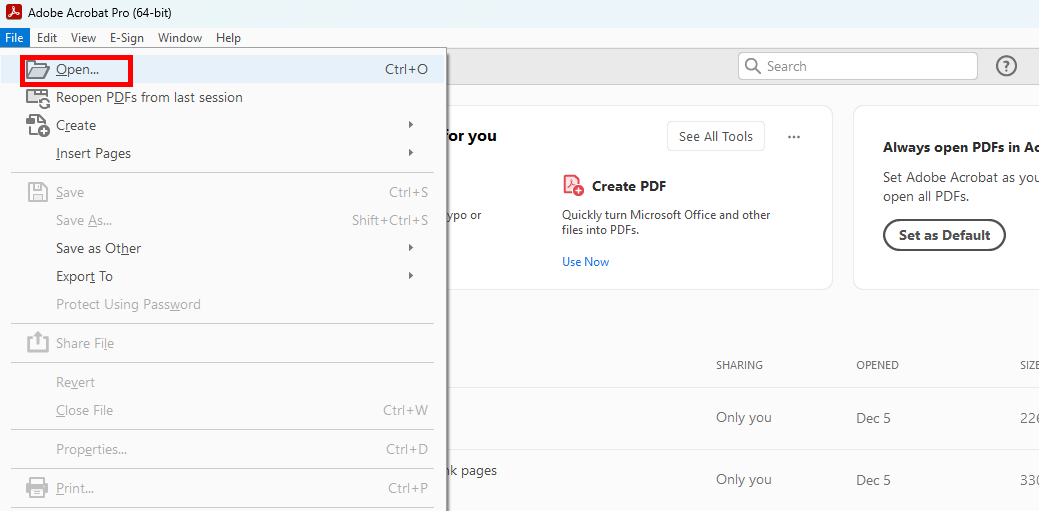The height and width of the screenshot is (511, 1039).
Task: Open the File menu
Action: (14, 38)
